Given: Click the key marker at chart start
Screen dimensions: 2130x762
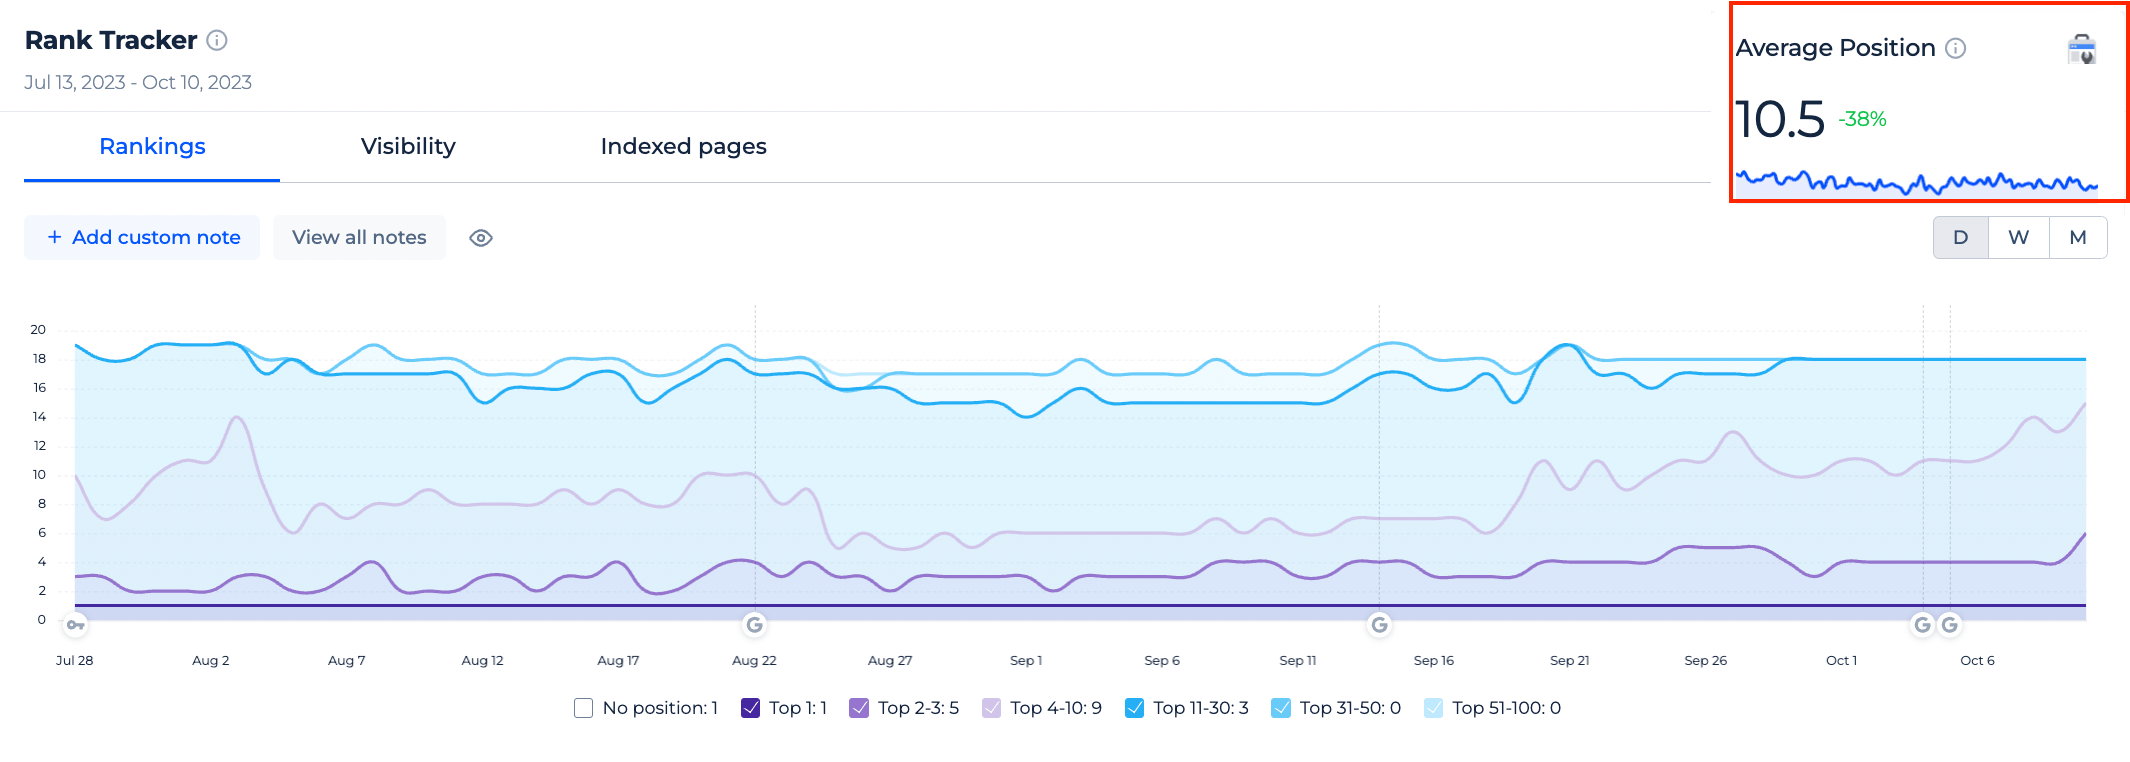Looking at the screenshot, I should pyautogui.click(x=76, y=625).
